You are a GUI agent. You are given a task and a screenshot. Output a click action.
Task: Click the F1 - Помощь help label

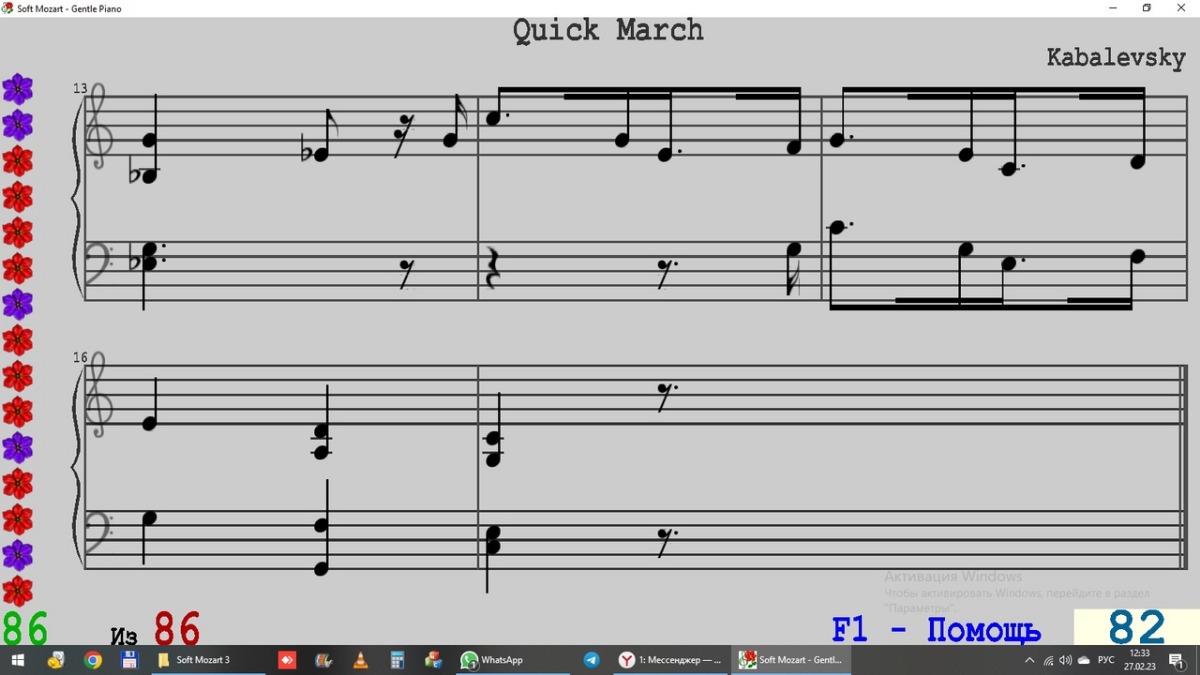pos(936,631)
